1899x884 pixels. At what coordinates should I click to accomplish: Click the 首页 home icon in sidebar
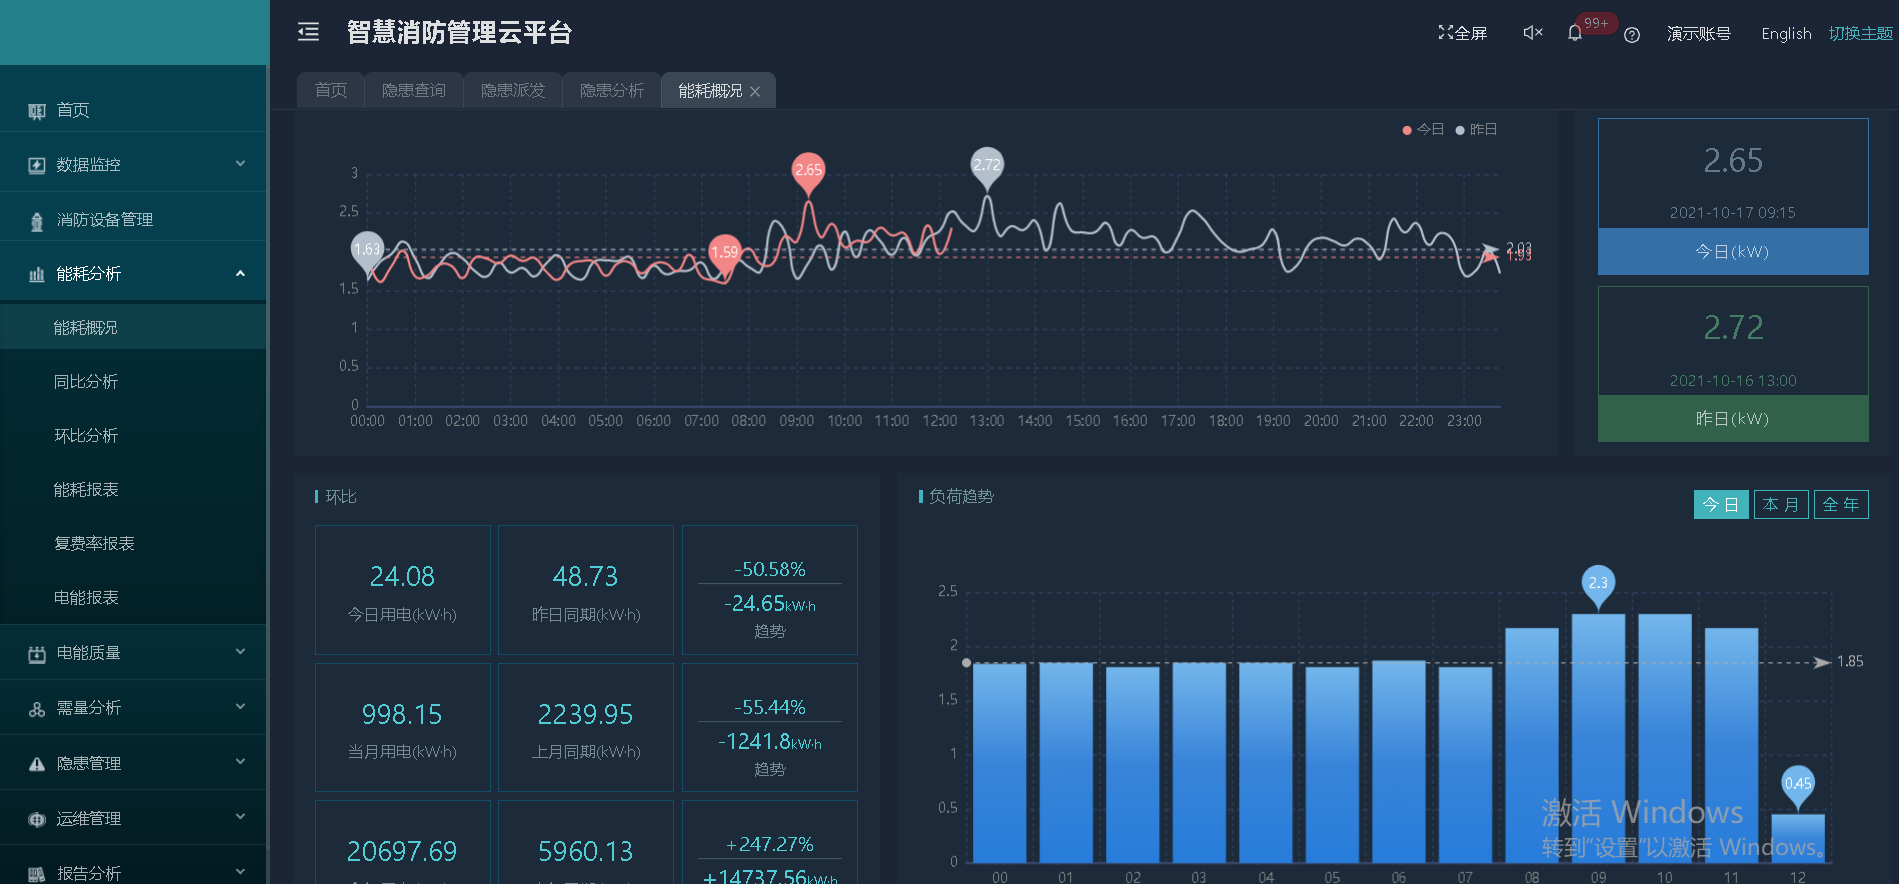pos(37,111)
